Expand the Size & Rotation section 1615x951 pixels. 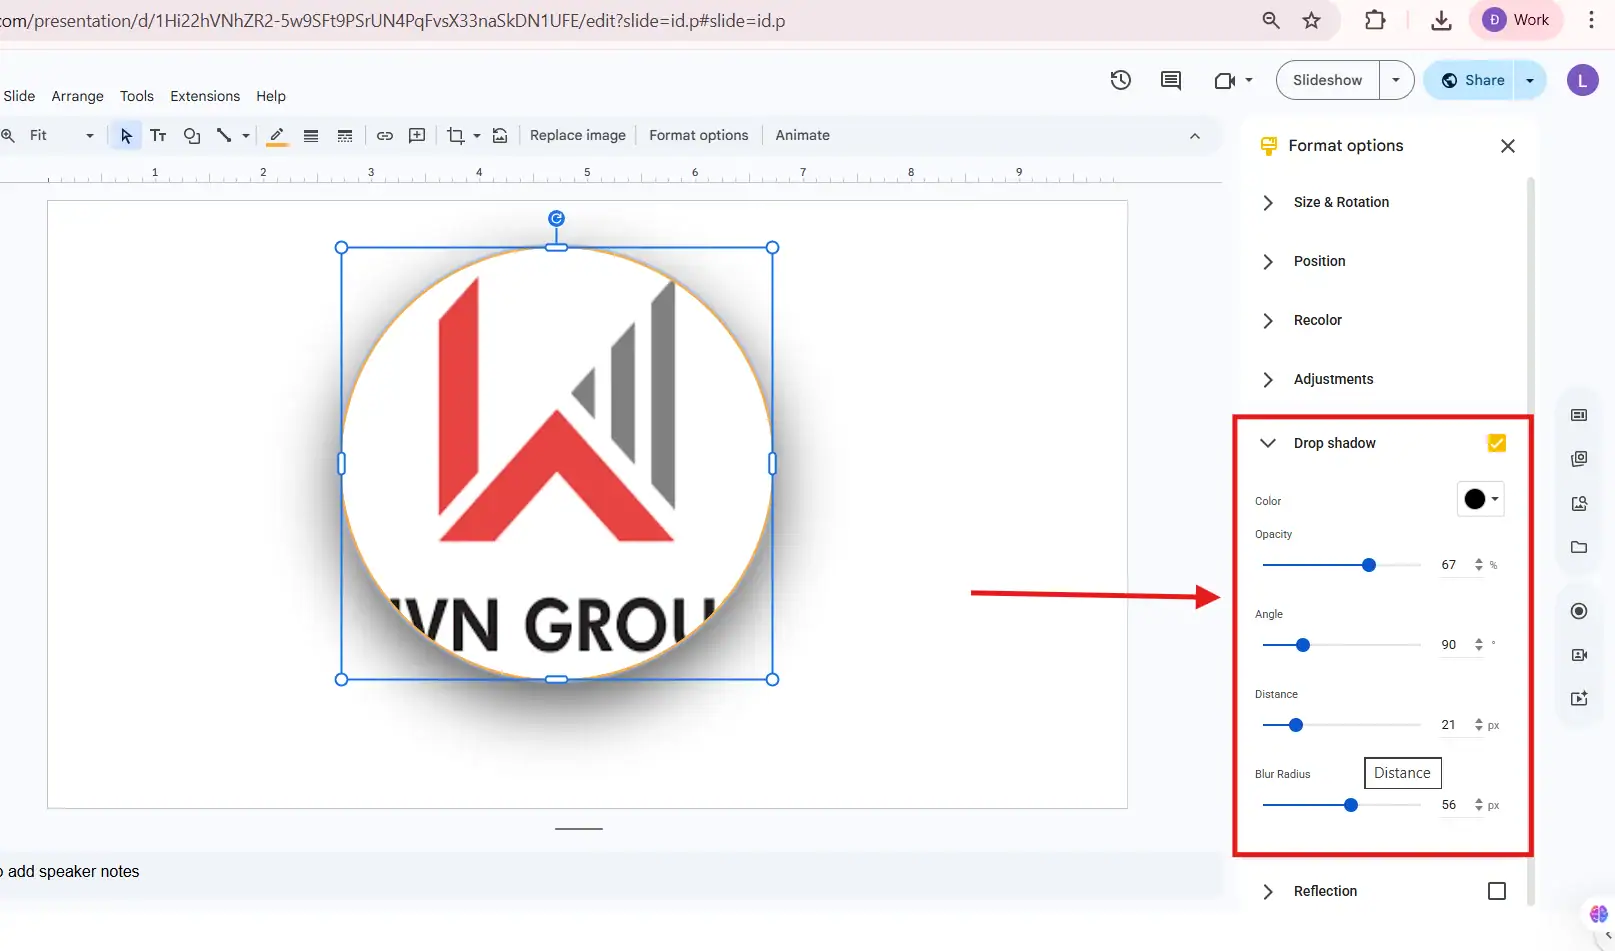click(1340, 202)
